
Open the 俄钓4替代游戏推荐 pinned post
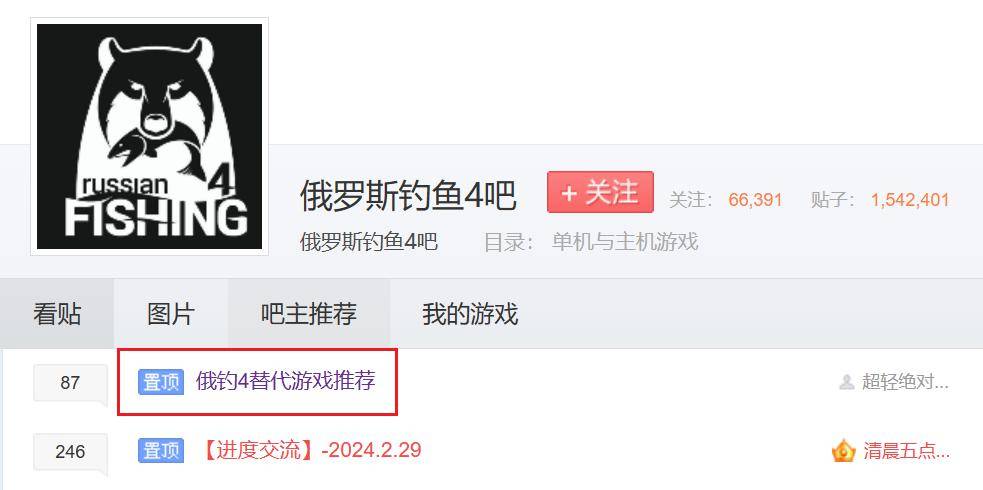click(286, 381)
